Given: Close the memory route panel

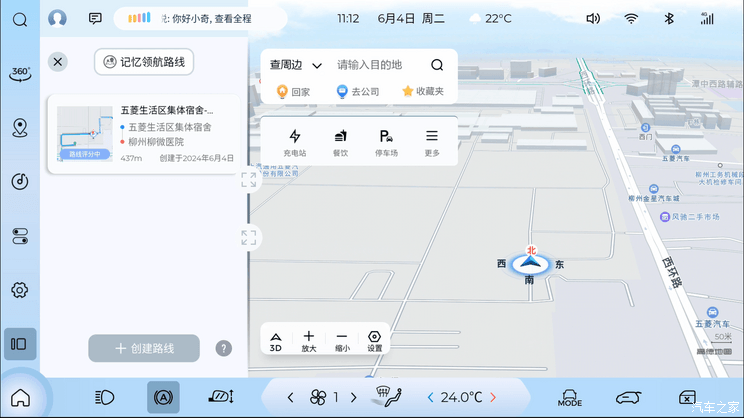Looking at the screenshot, I should (58, 62).
